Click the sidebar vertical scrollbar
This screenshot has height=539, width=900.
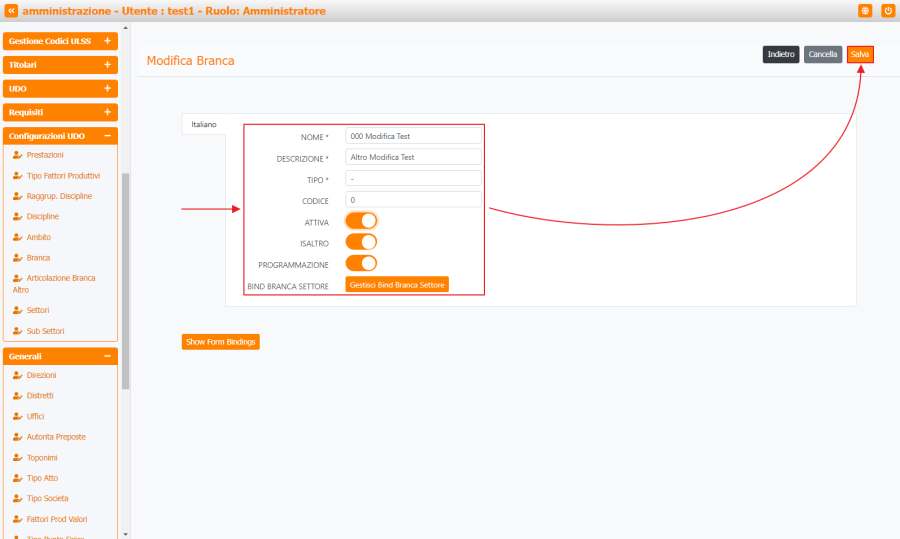(x=125, y=280)
